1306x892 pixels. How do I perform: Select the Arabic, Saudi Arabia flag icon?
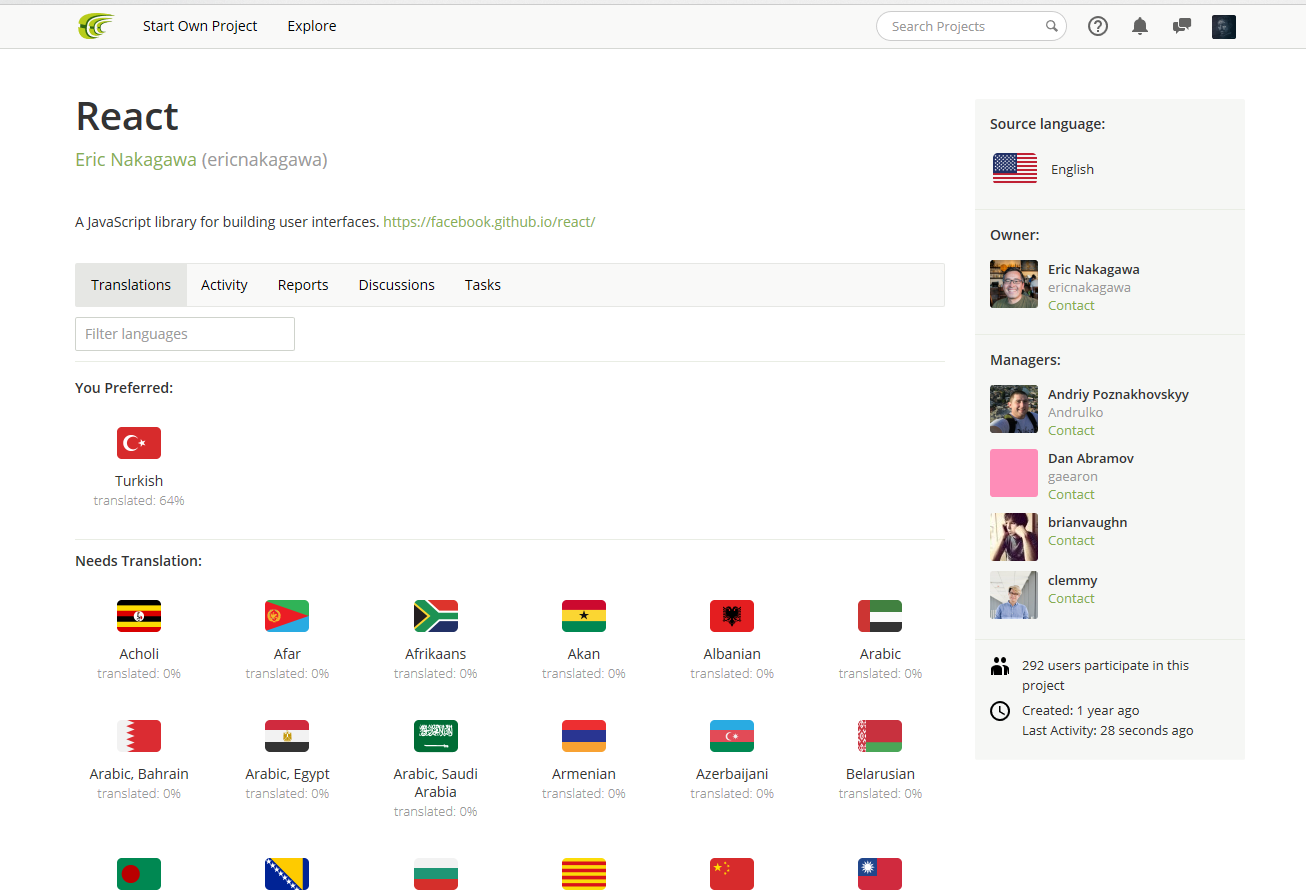coord(436,736)
